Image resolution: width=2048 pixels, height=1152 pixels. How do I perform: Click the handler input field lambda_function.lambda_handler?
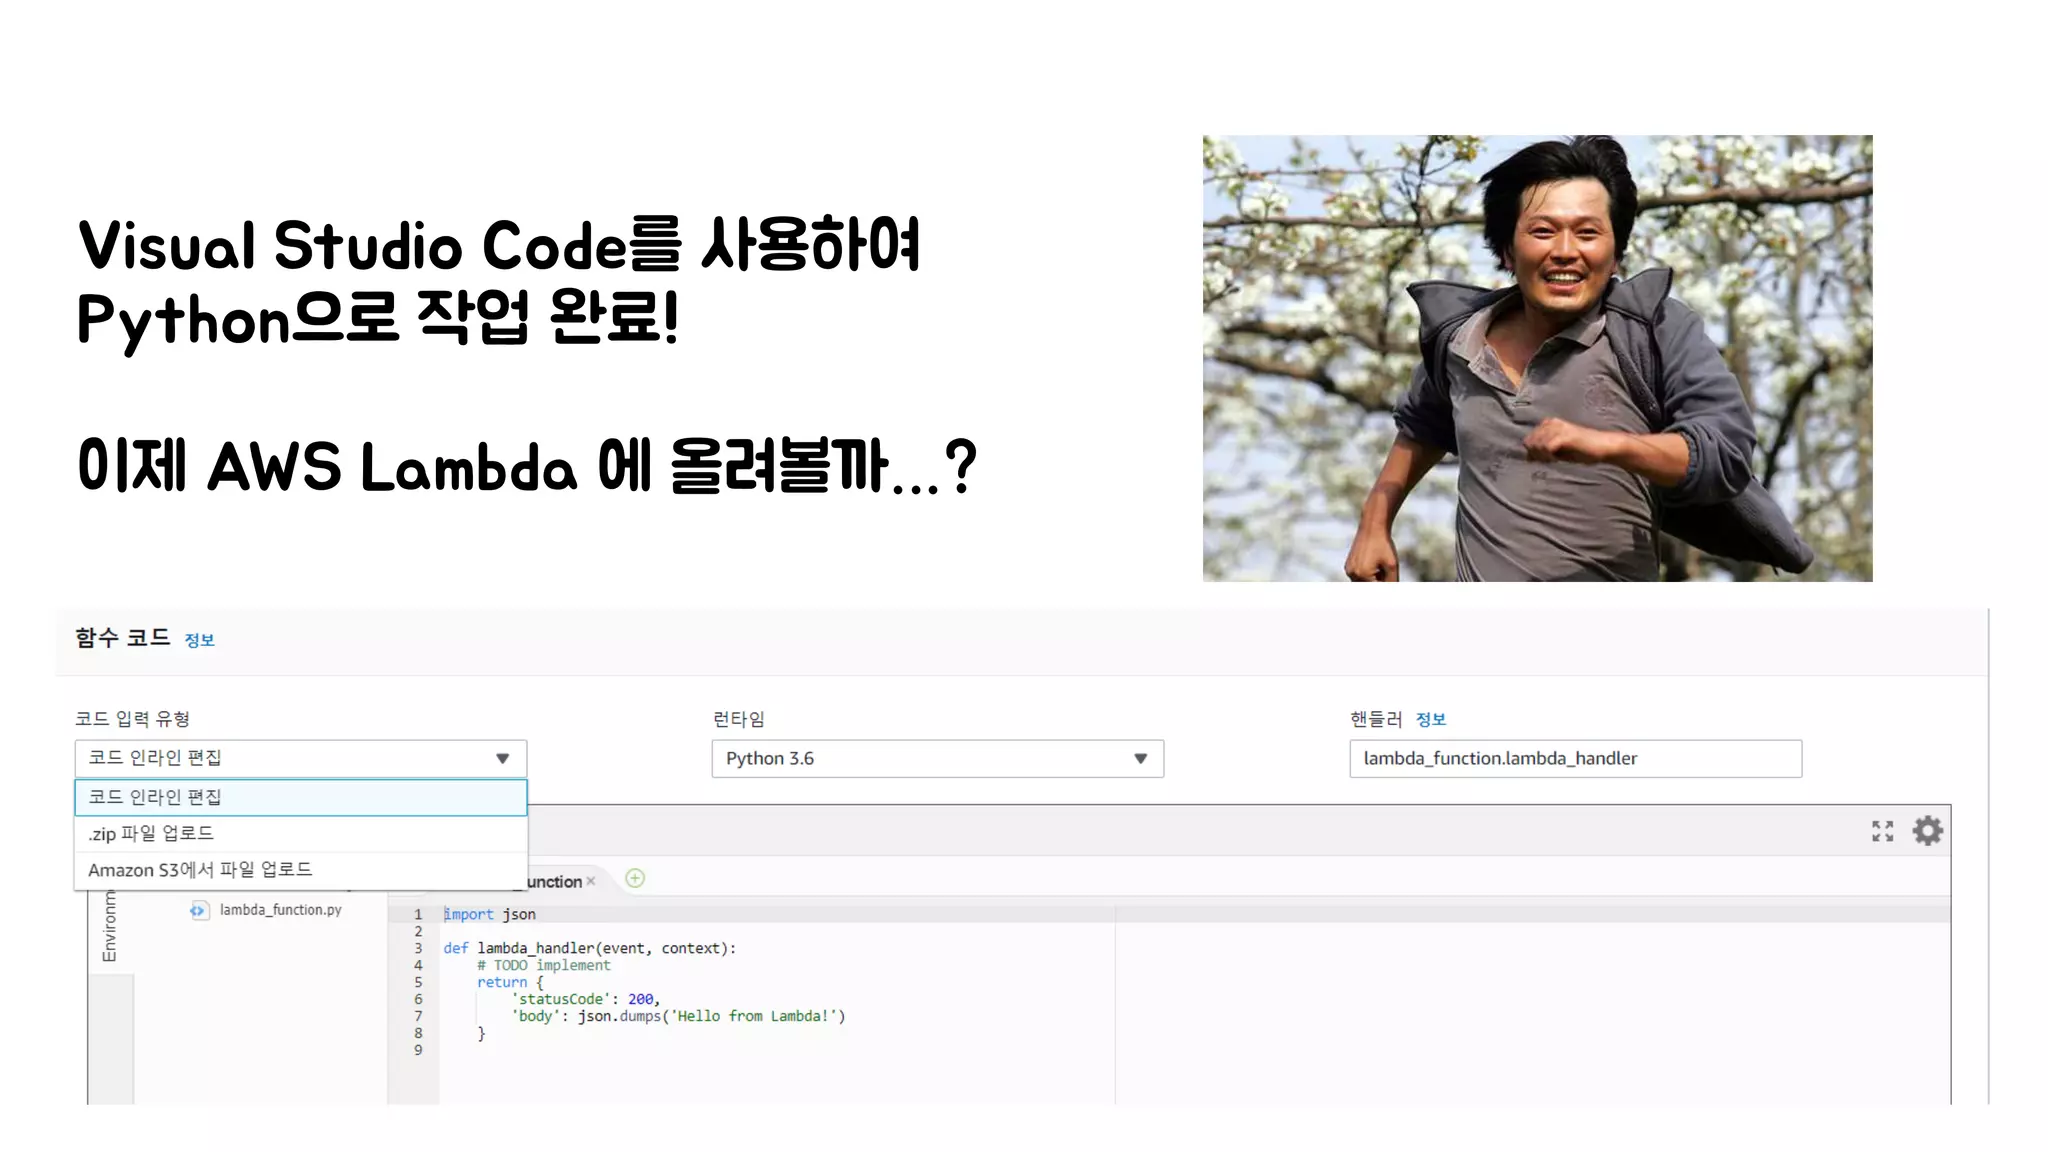pyautogui.click(x=1575, y=759)
